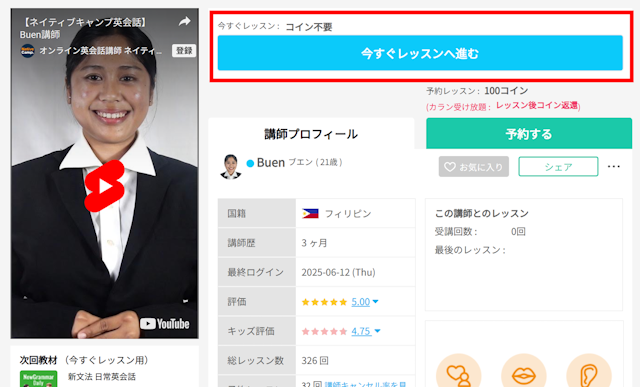Click Buen's small profile avatar

coord(231,167)
